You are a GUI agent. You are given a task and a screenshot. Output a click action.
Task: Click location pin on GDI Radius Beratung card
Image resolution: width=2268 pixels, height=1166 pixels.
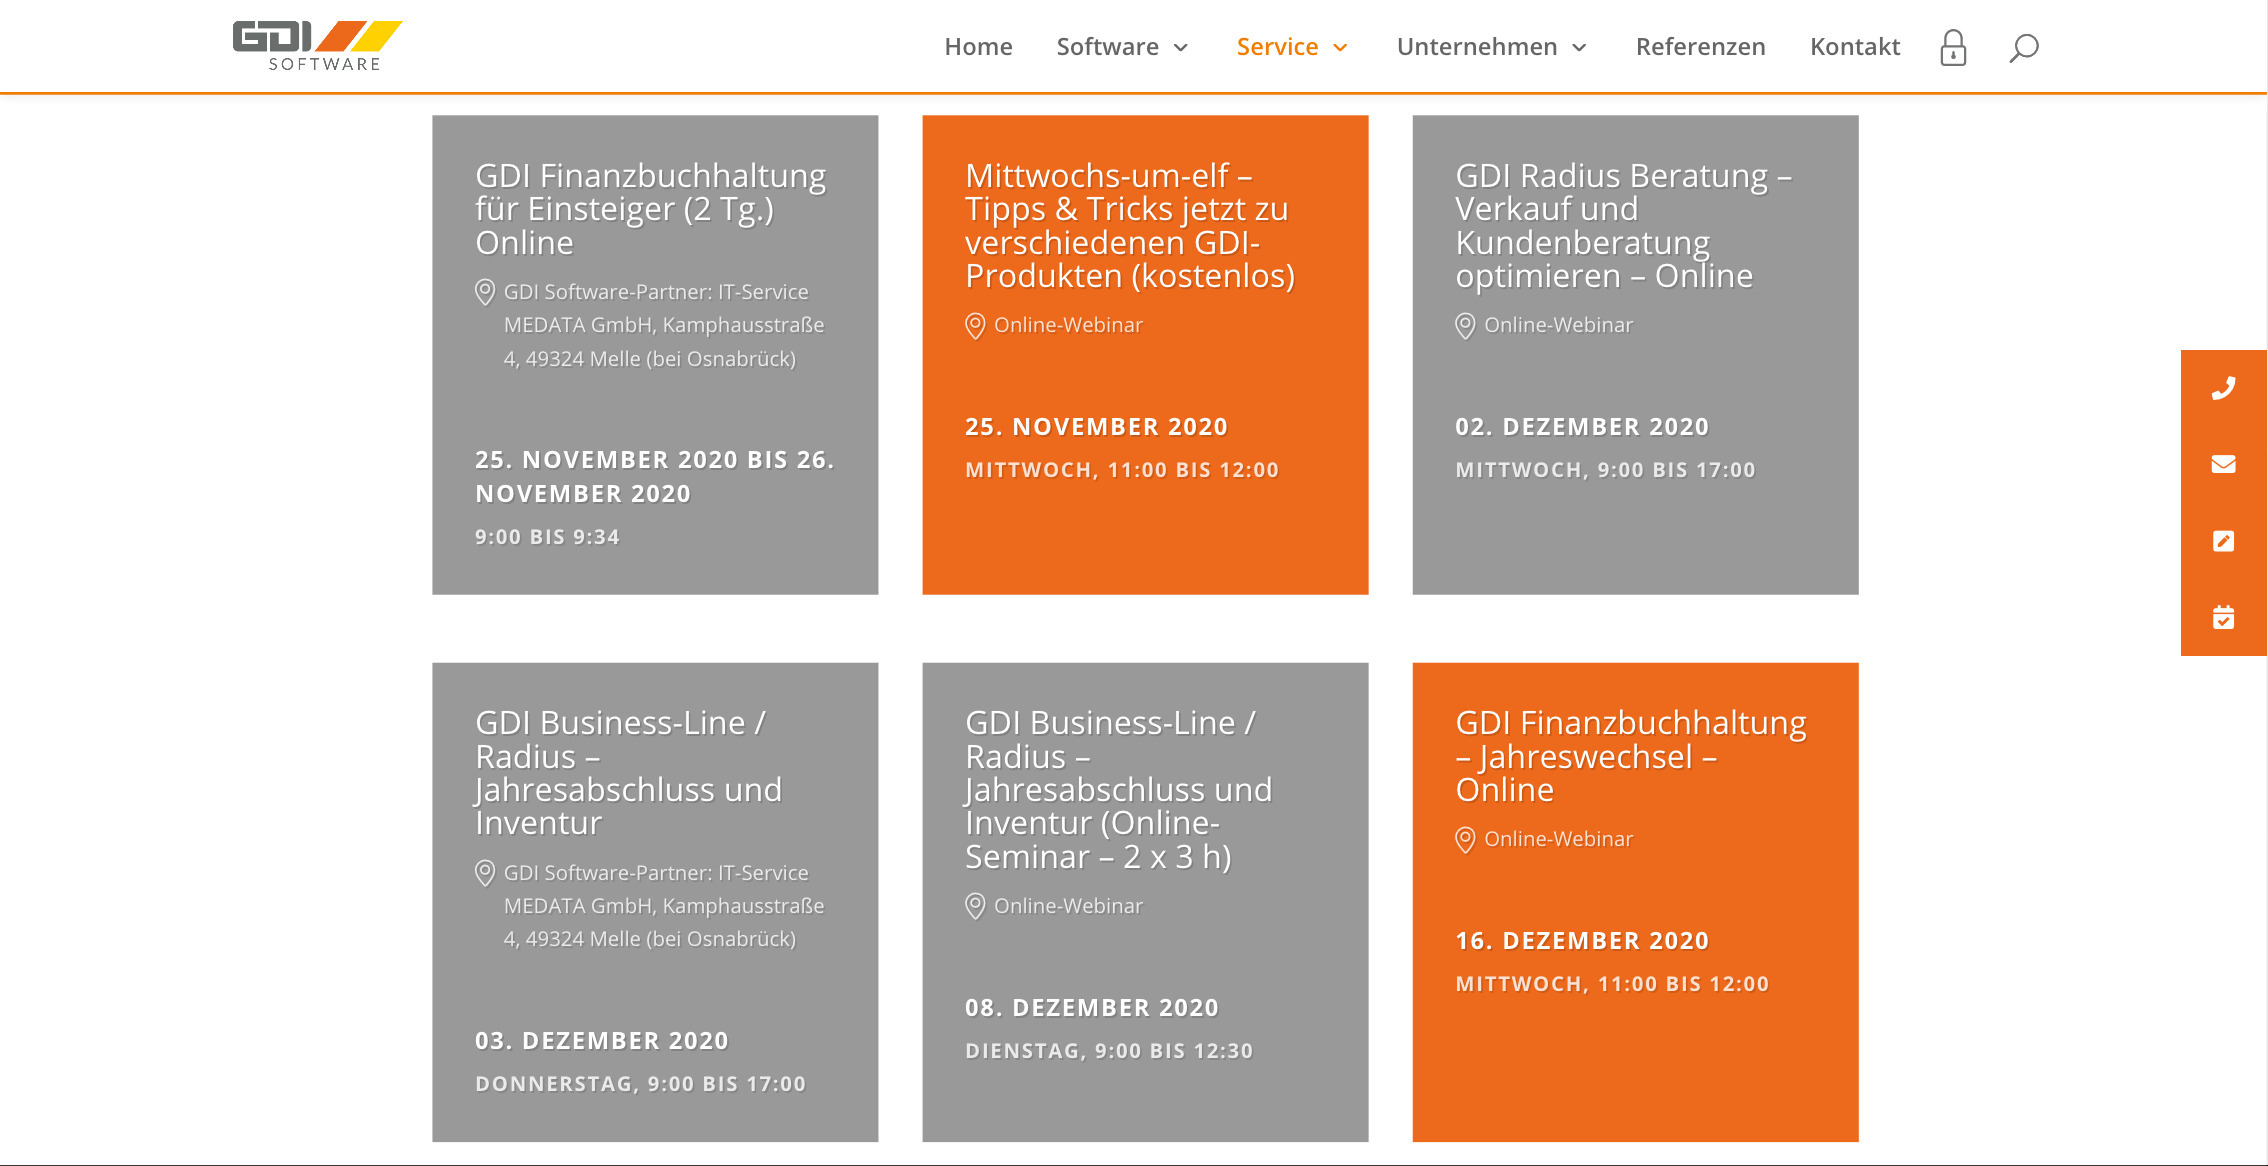[x=1465, y=326]
